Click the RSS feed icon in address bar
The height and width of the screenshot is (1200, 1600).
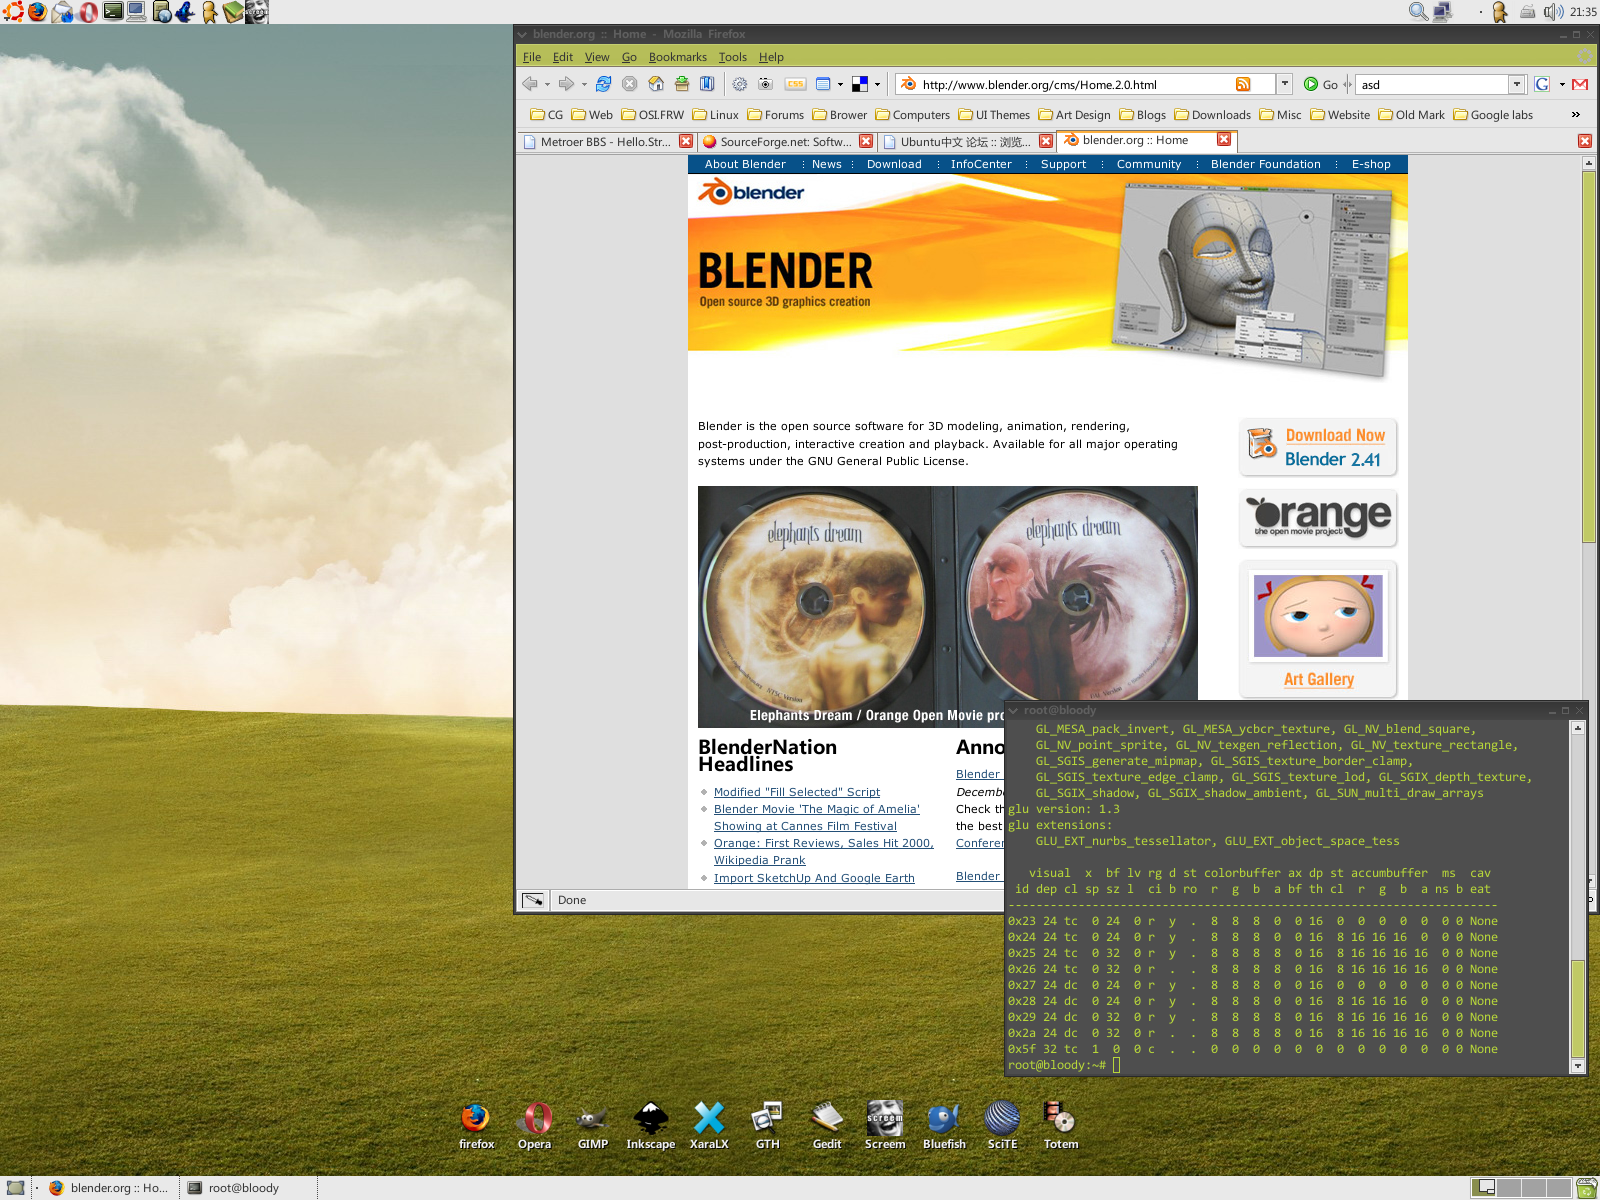pyautogui.click(x=1243, y=84)
